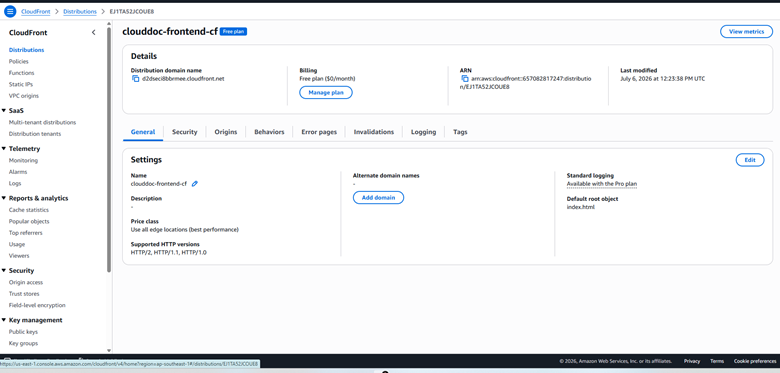The width and height of the screenshot is (780, 373).
Task: Collapse the Security navigation section
Action: (x=4, y=271)
